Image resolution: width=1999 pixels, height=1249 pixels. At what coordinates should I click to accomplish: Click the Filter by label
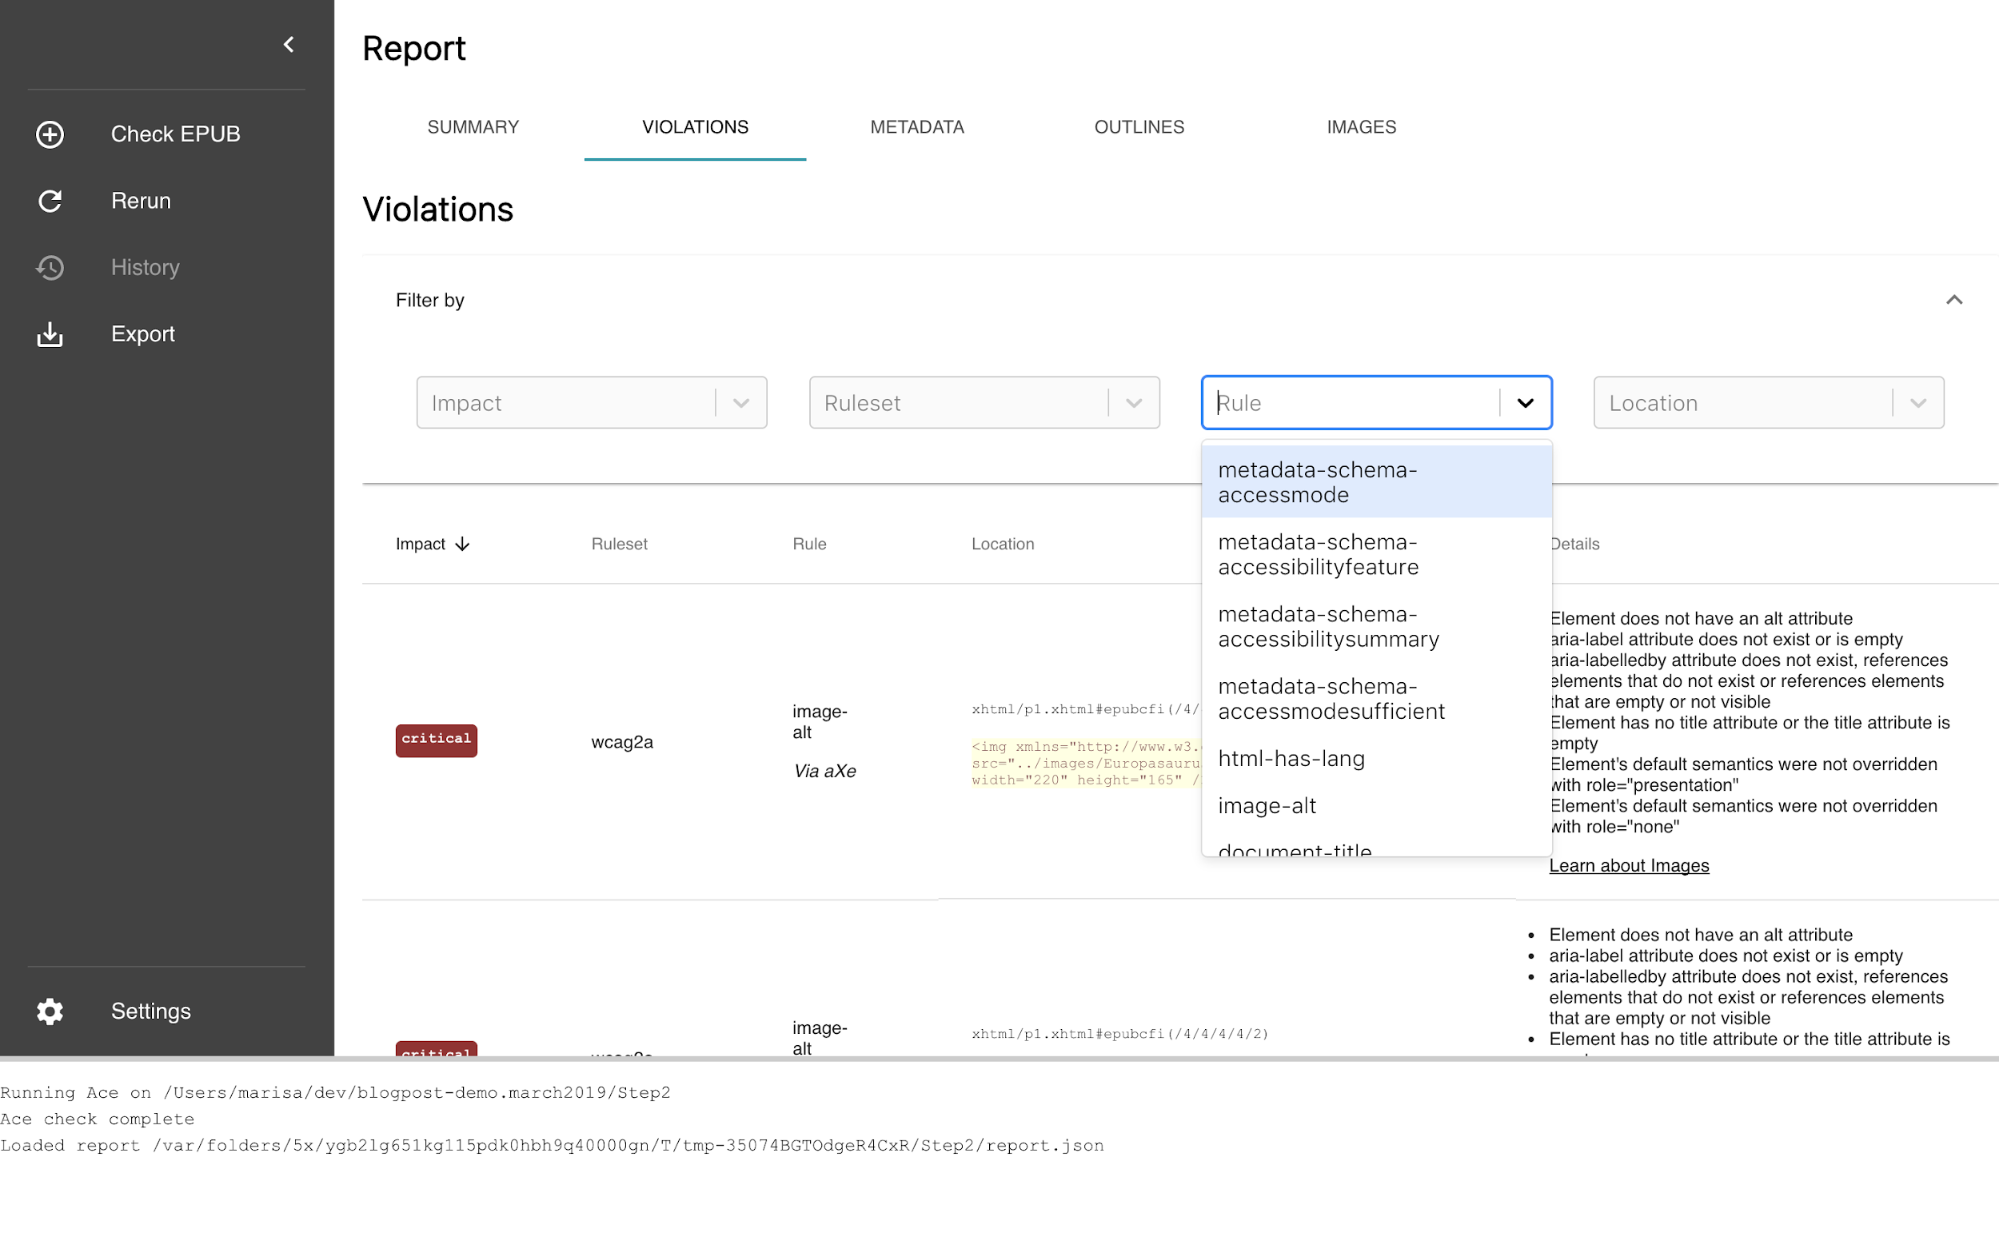430,300
